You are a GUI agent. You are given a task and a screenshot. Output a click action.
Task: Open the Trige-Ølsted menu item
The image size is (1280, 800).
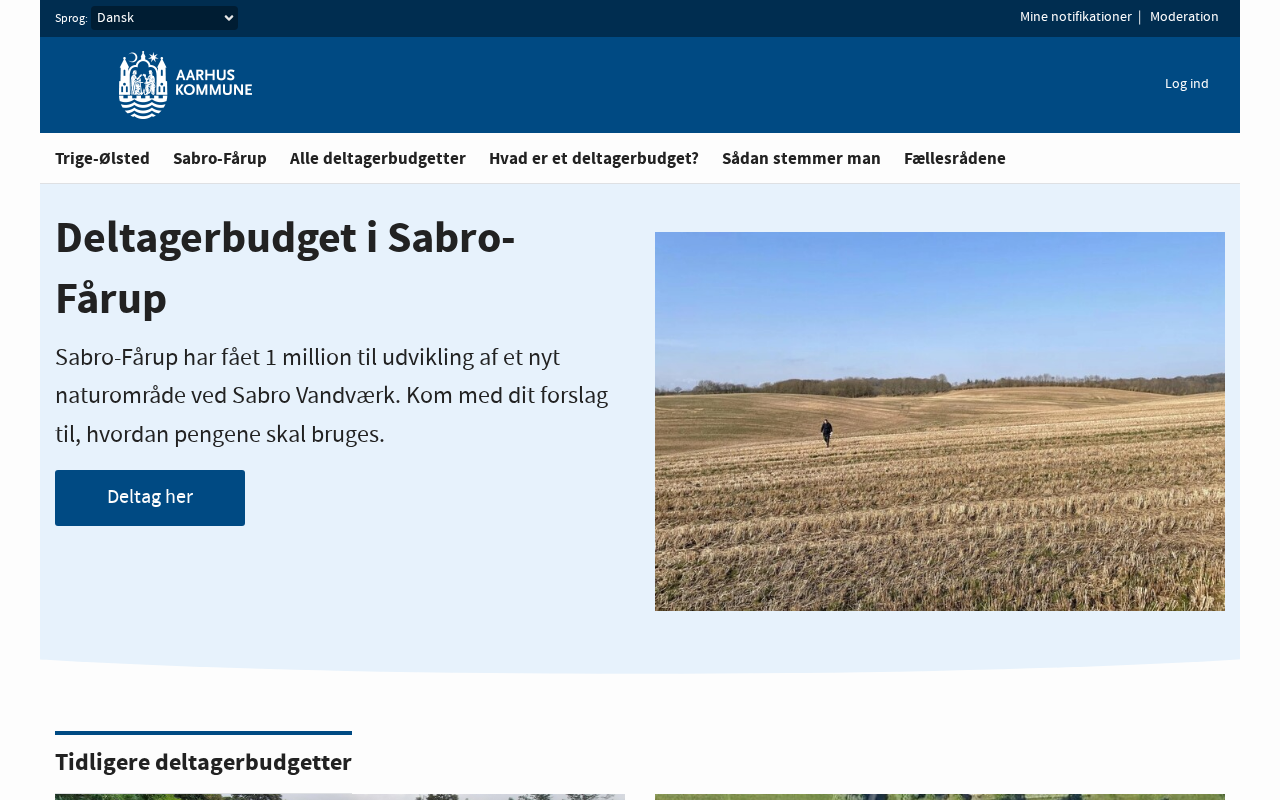point(102,158)
